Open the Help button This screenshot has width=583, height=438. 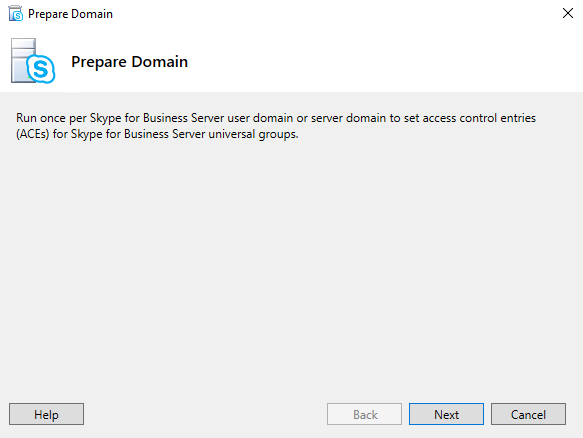point(46,414)
